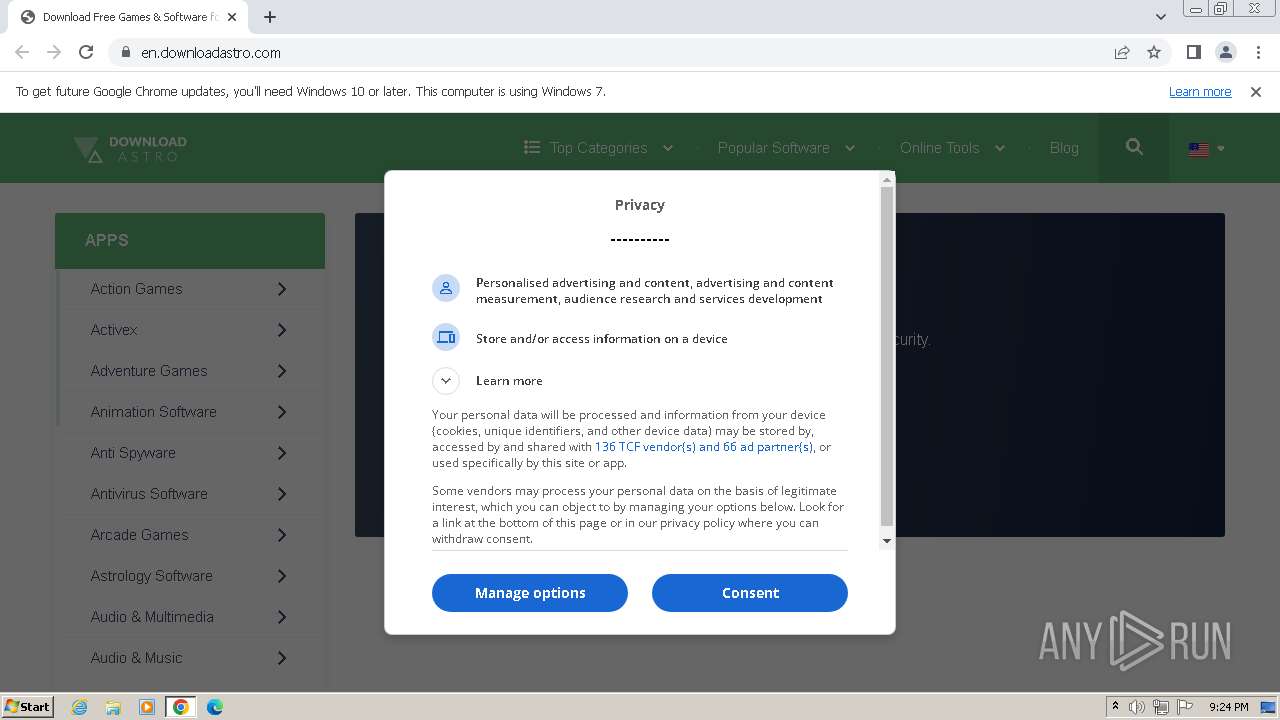The height and width of the screenshot is (720, 1280).
Task: Open a new tab
Action: tap(269, 17)
